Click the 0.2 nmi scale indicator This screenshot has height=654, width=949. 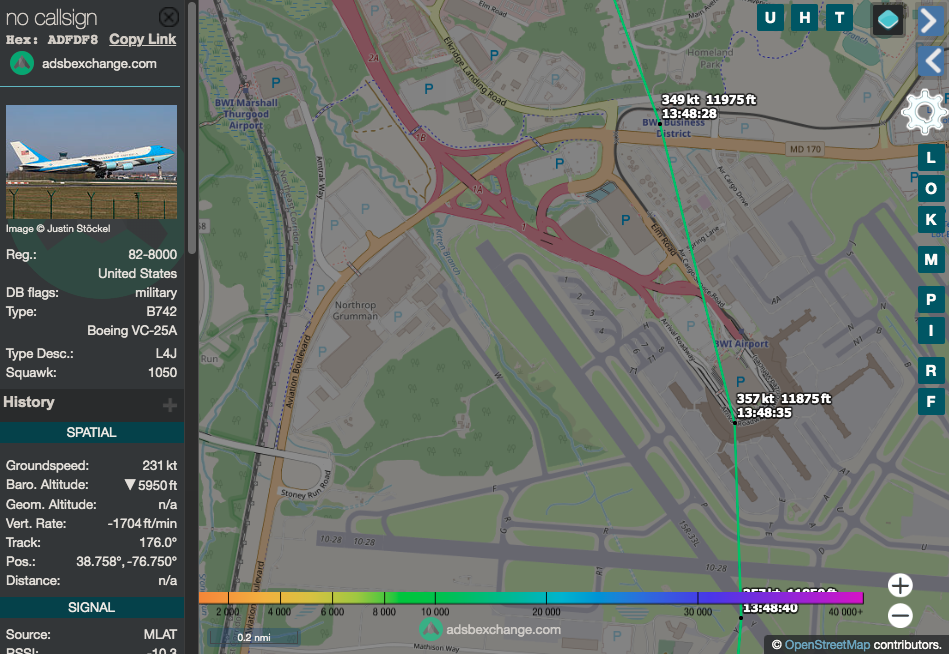(254, 637)
